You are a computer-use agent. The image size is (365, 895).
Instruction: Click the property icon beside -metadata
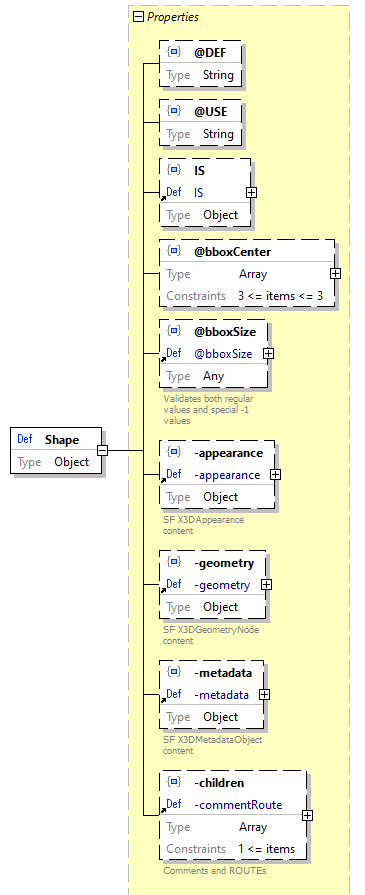(174, 672)
